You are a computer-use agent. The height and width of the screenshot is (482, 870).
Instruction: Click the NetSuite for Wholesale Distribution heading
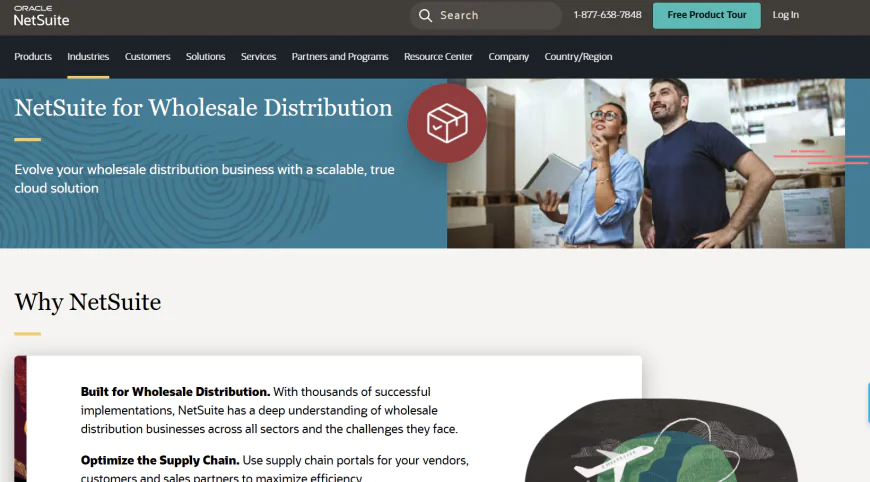(203, 108)
